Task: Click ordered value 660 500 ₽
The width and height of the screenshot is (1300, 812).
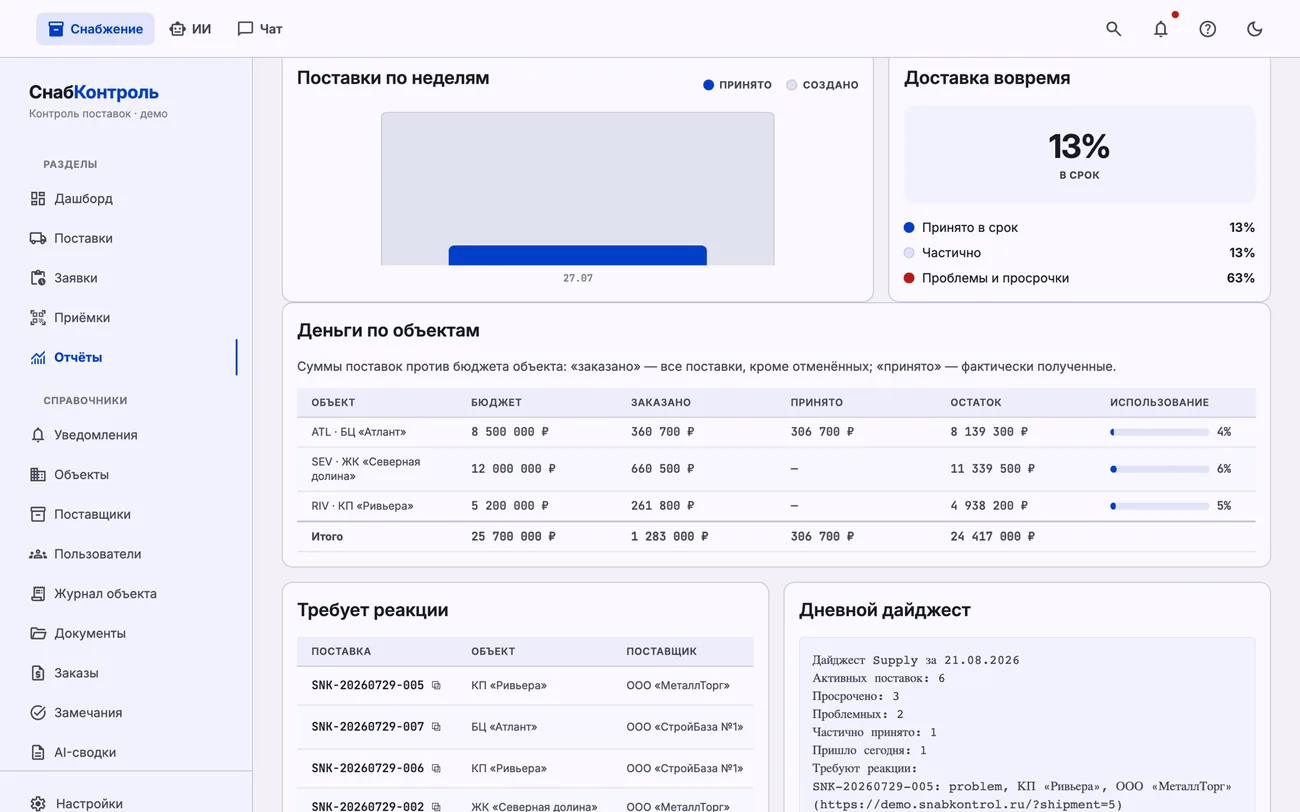Action: coord(663,469)
